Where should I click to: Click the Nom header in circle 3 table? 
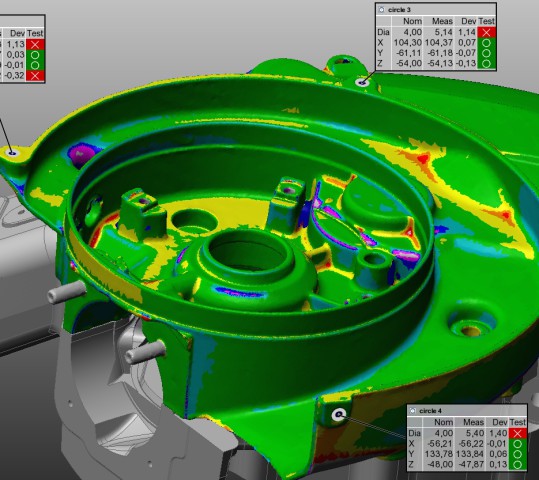412,21
